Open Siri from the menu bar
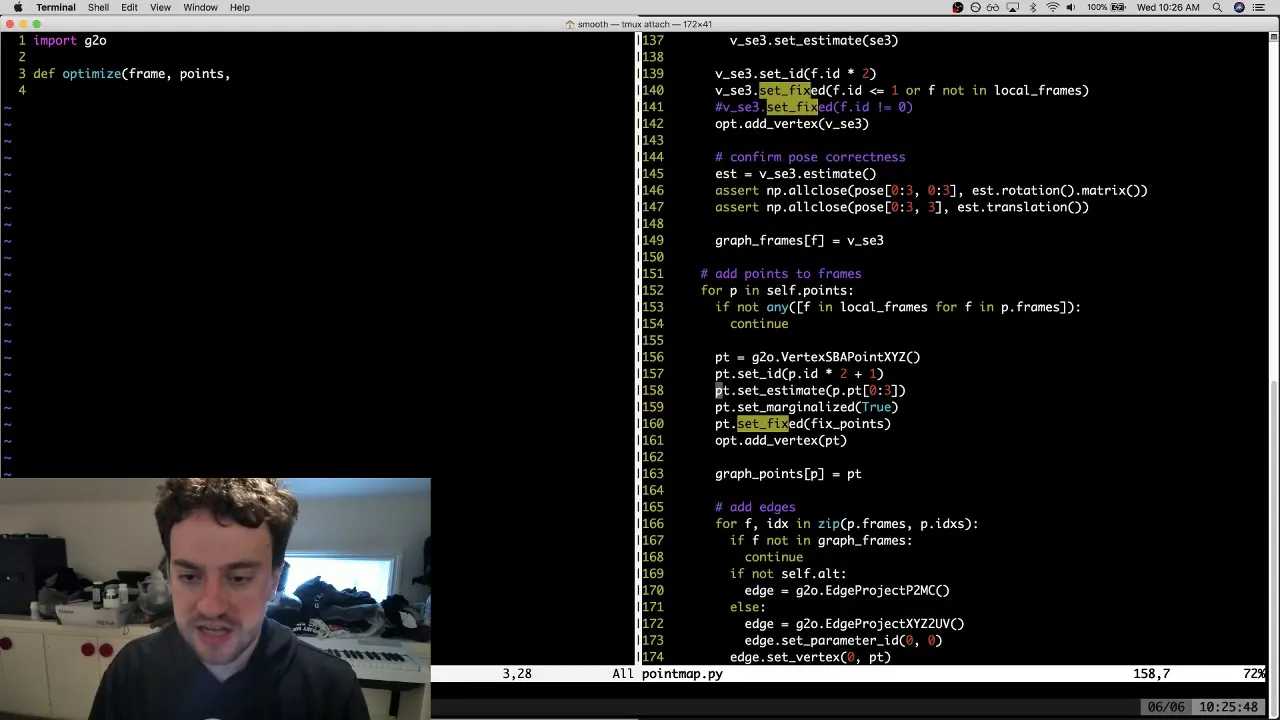1280x720 pixels. 1240,7
